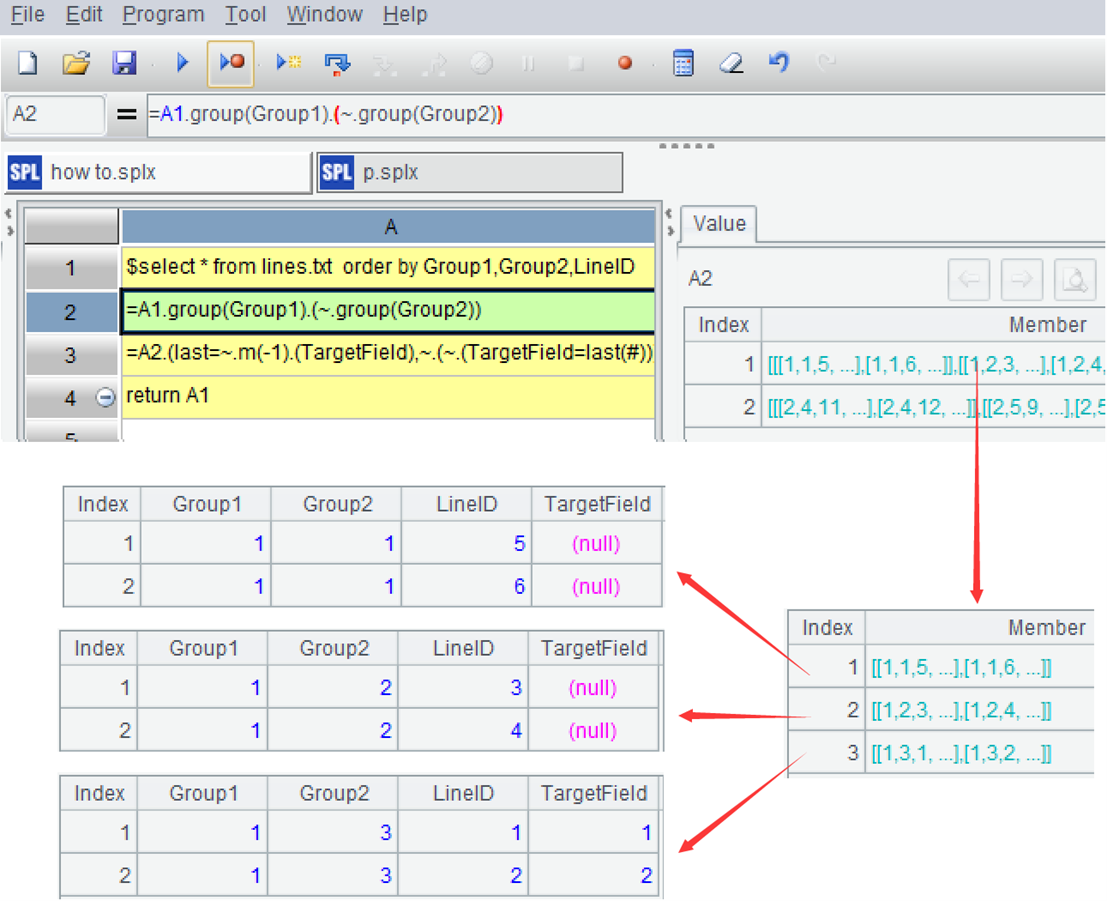Open the File menu
This screenshot has width=1107, height=901.
click(x=27, y=15)
